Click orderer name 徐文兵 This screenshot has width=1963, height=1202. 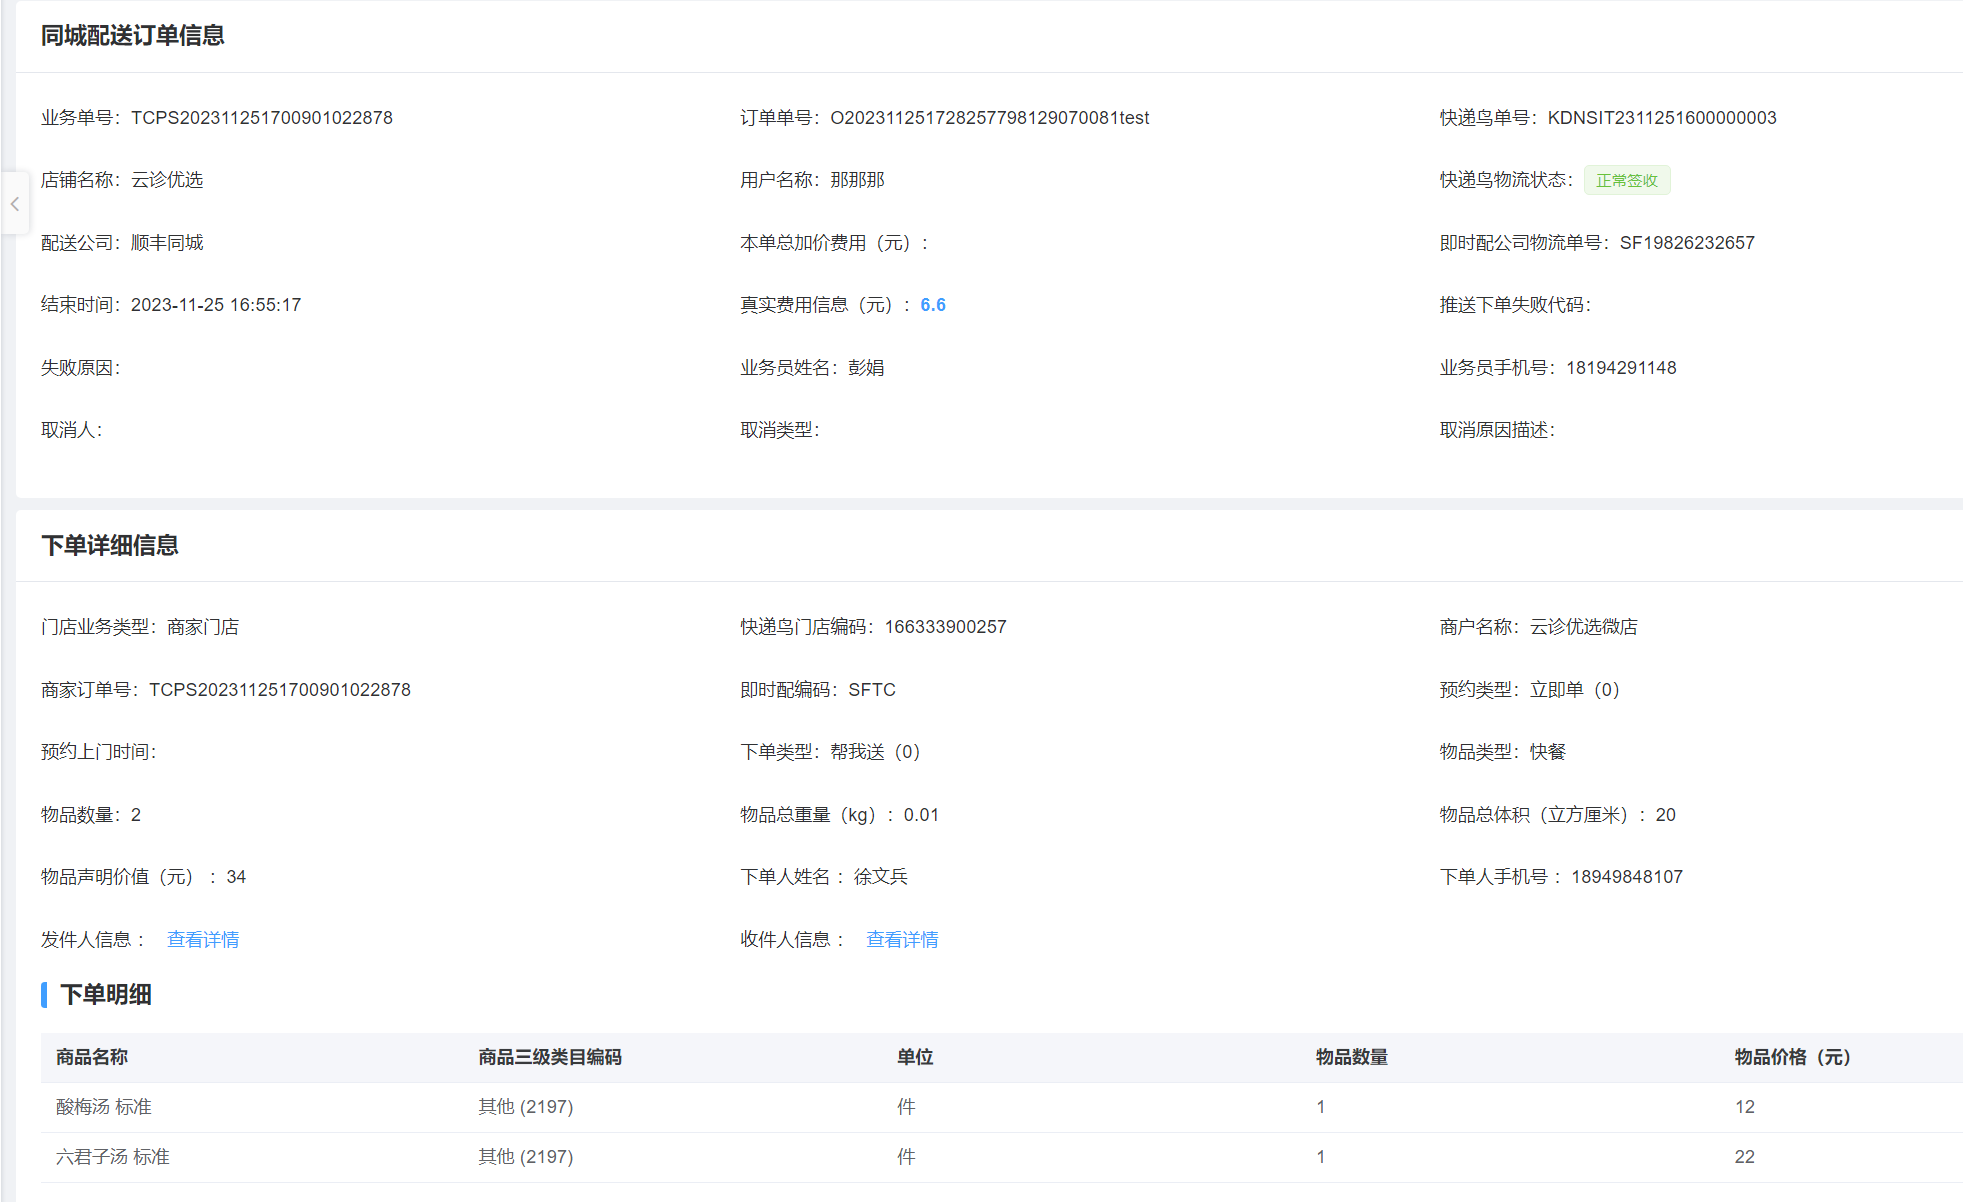point(880,877)
